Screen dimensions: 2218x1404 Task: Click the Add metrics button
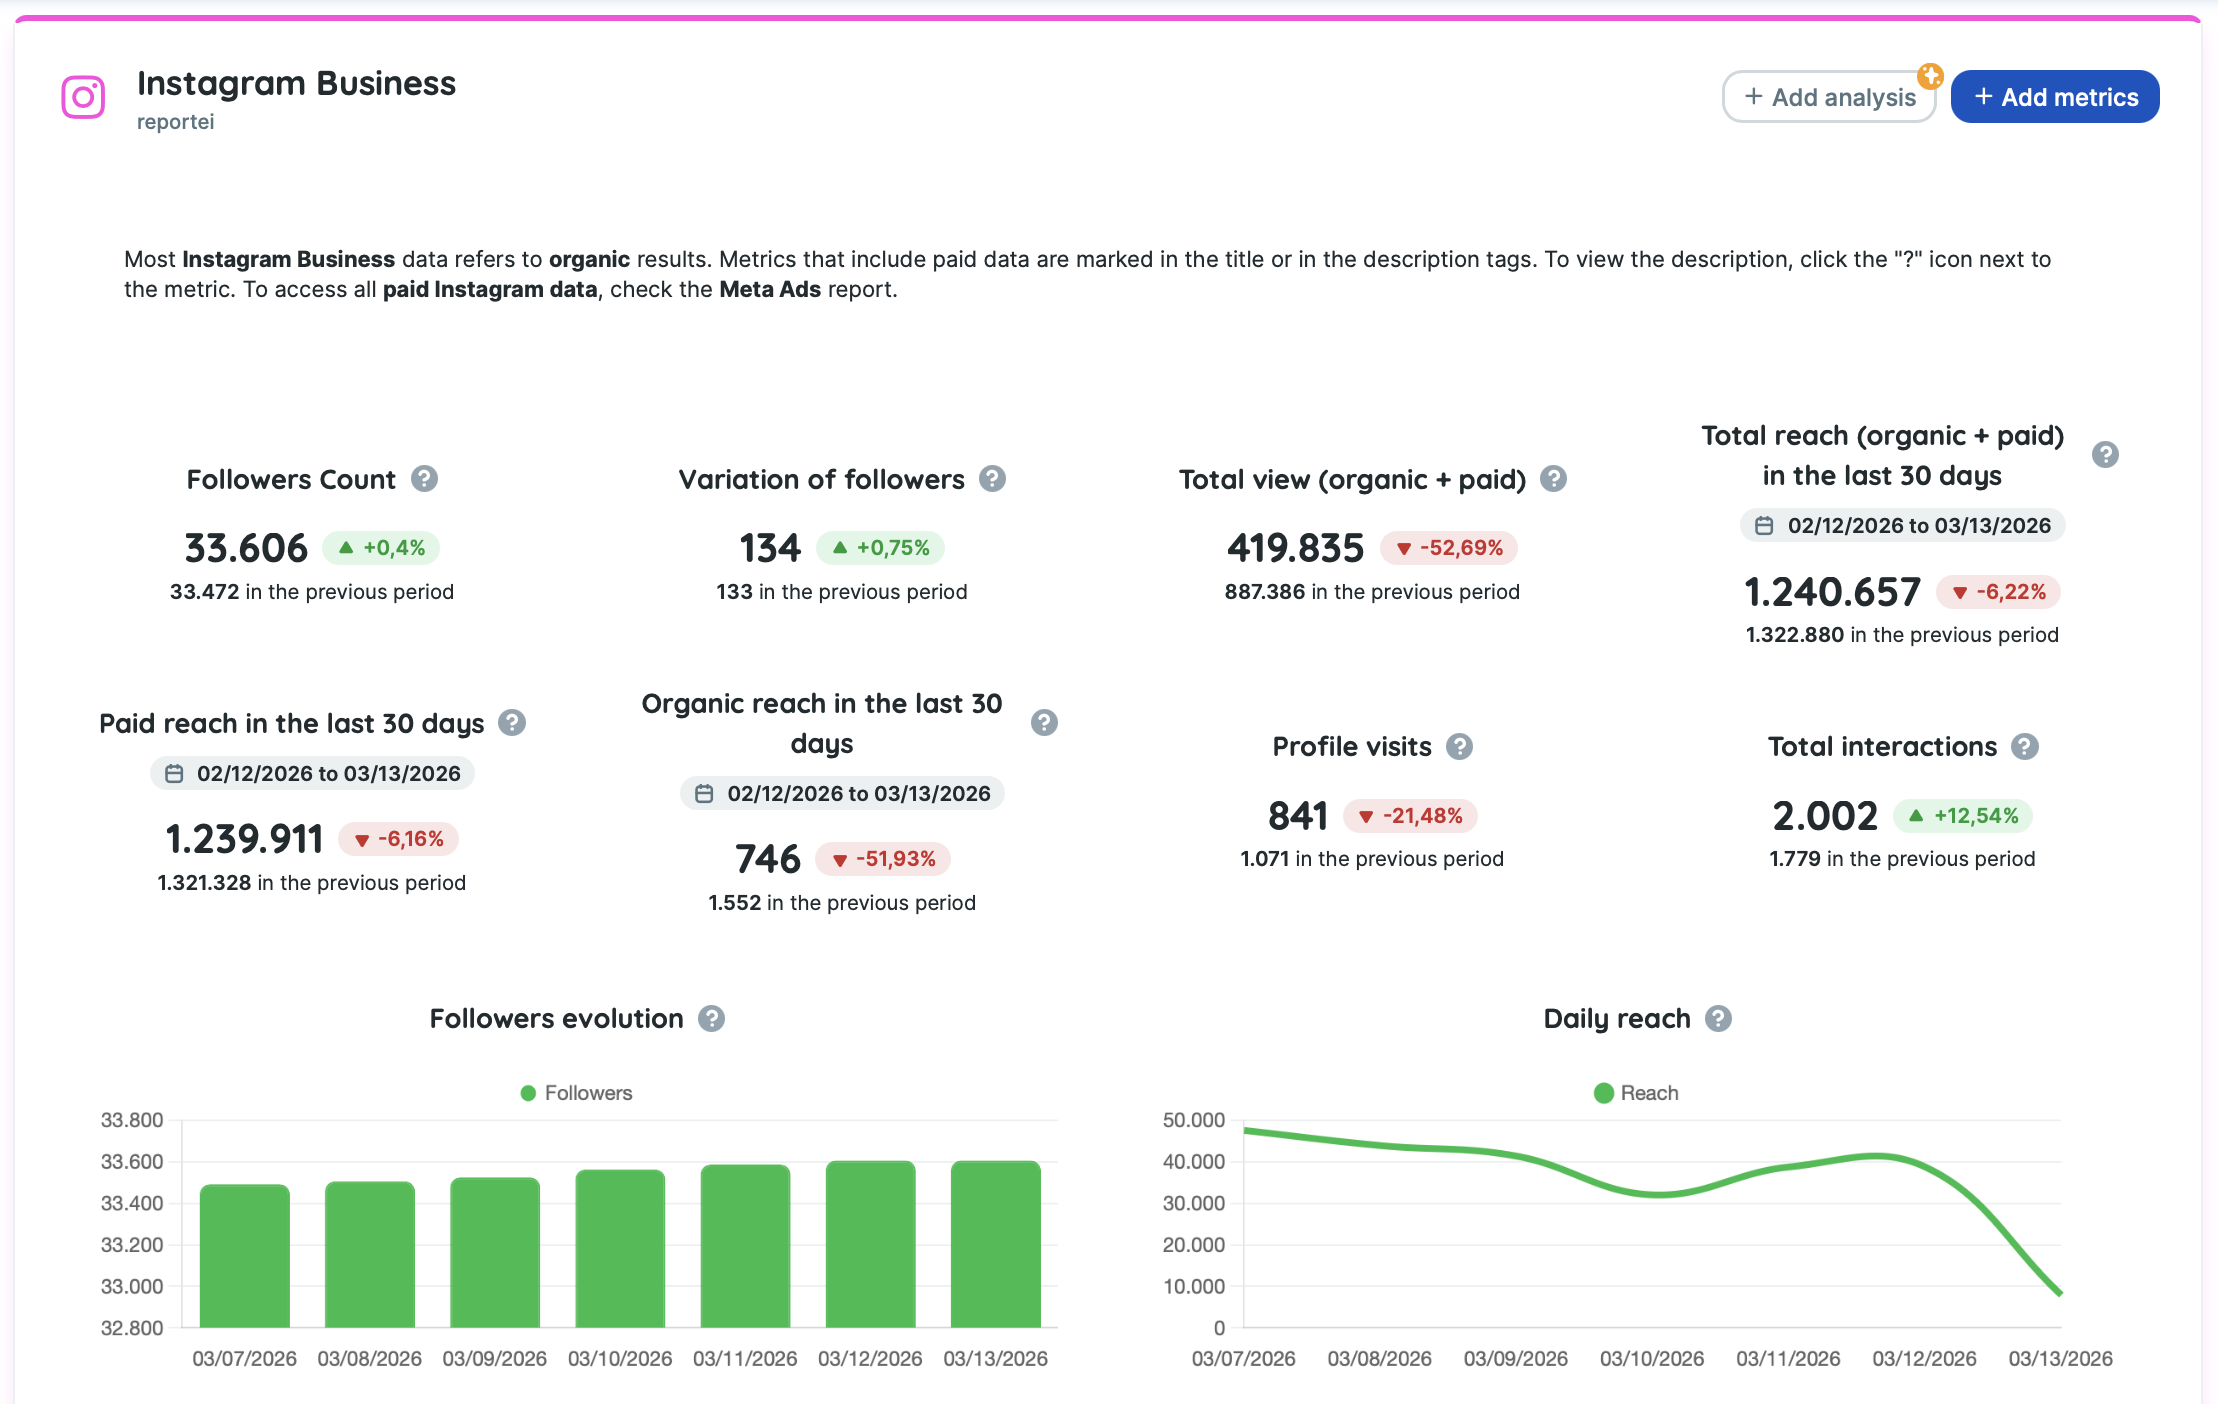pos(2054,97)
